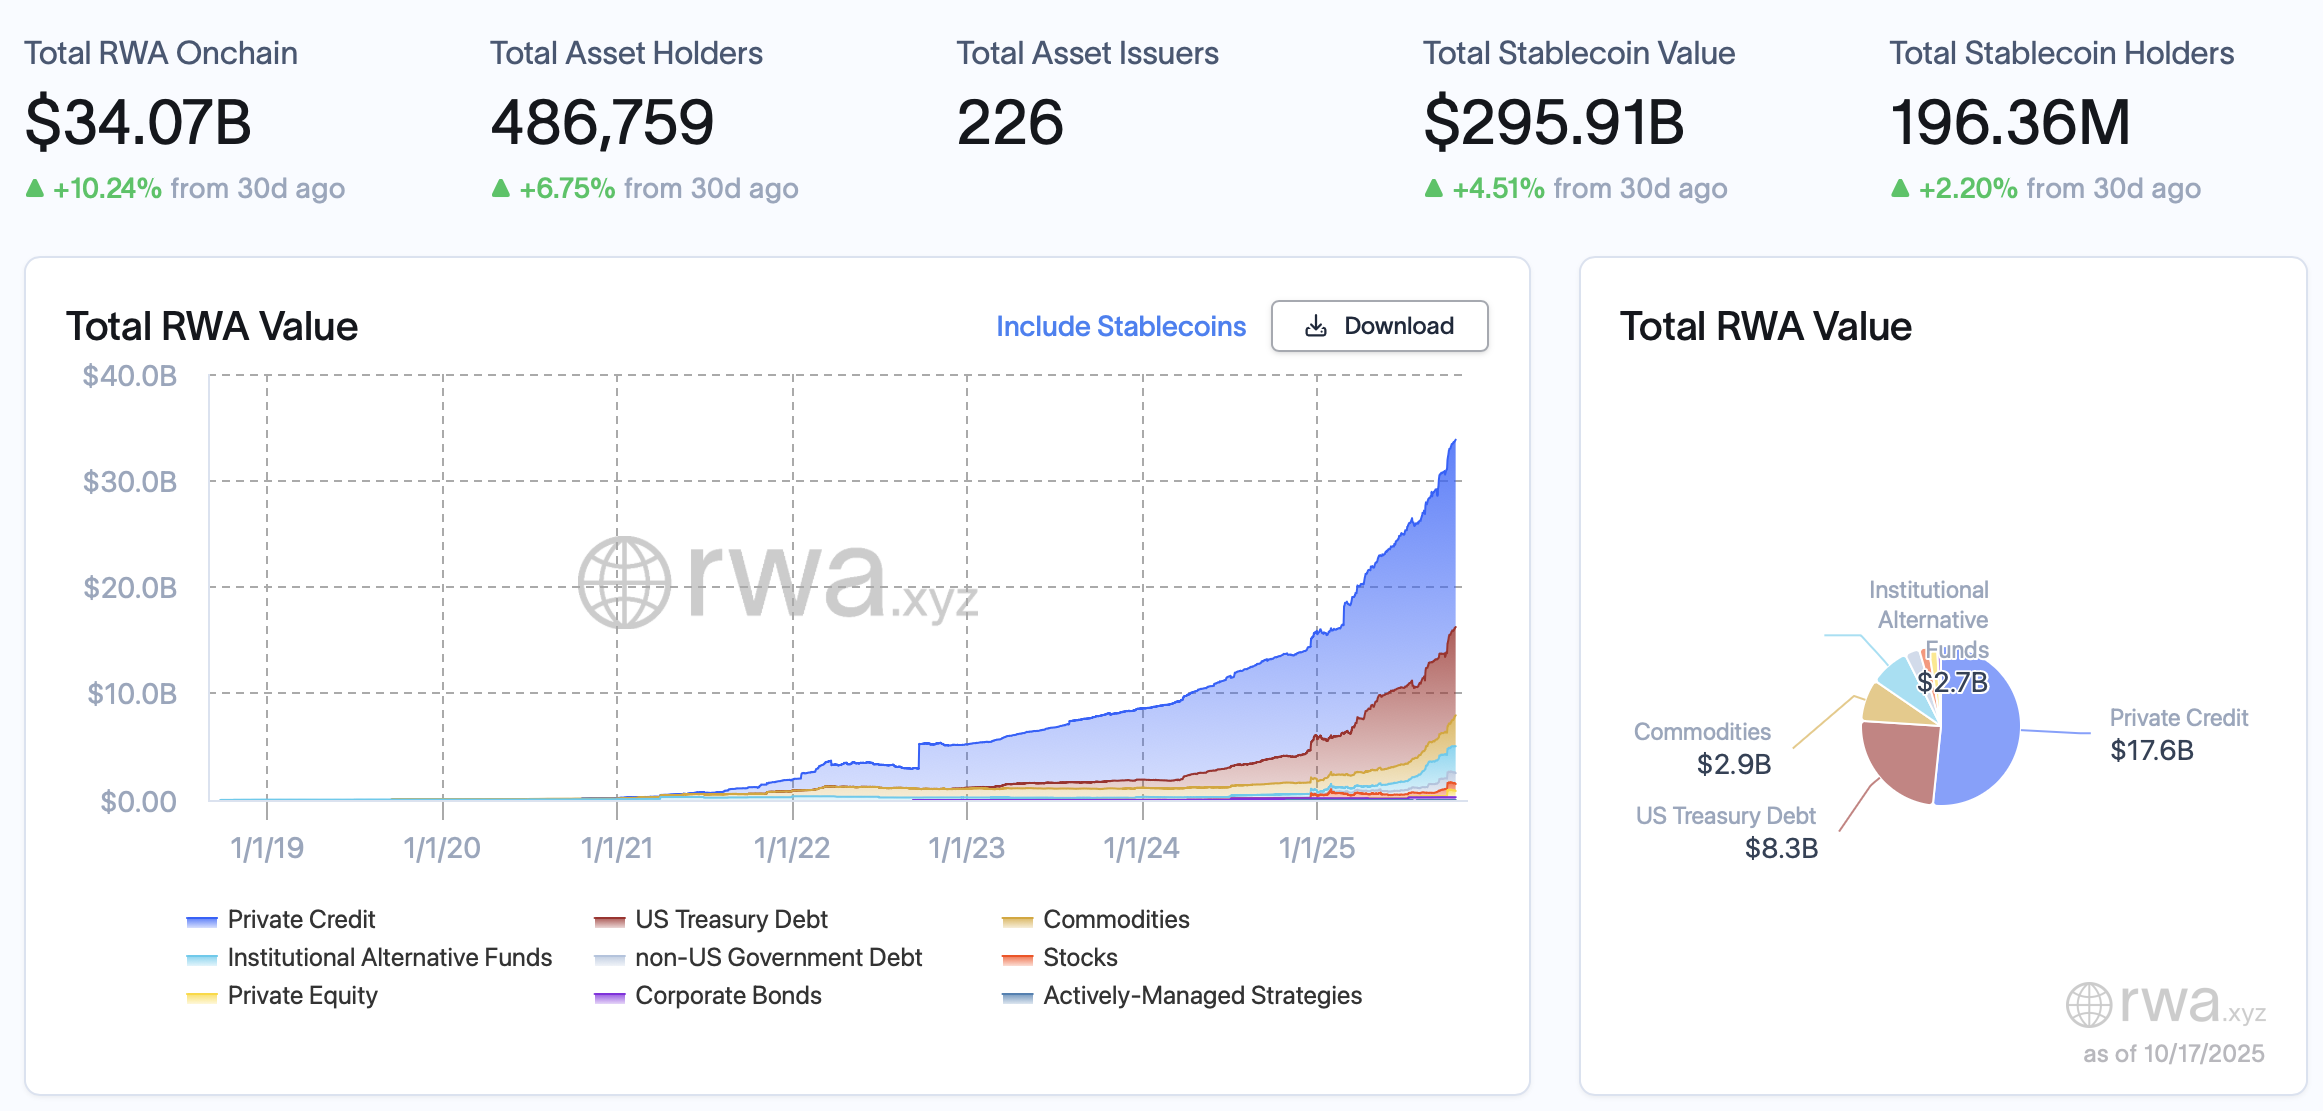Screen dimensions: 2323x1111
Task: Click the Institutional Alternative Funds legend entry
Action: coord(389,957)
